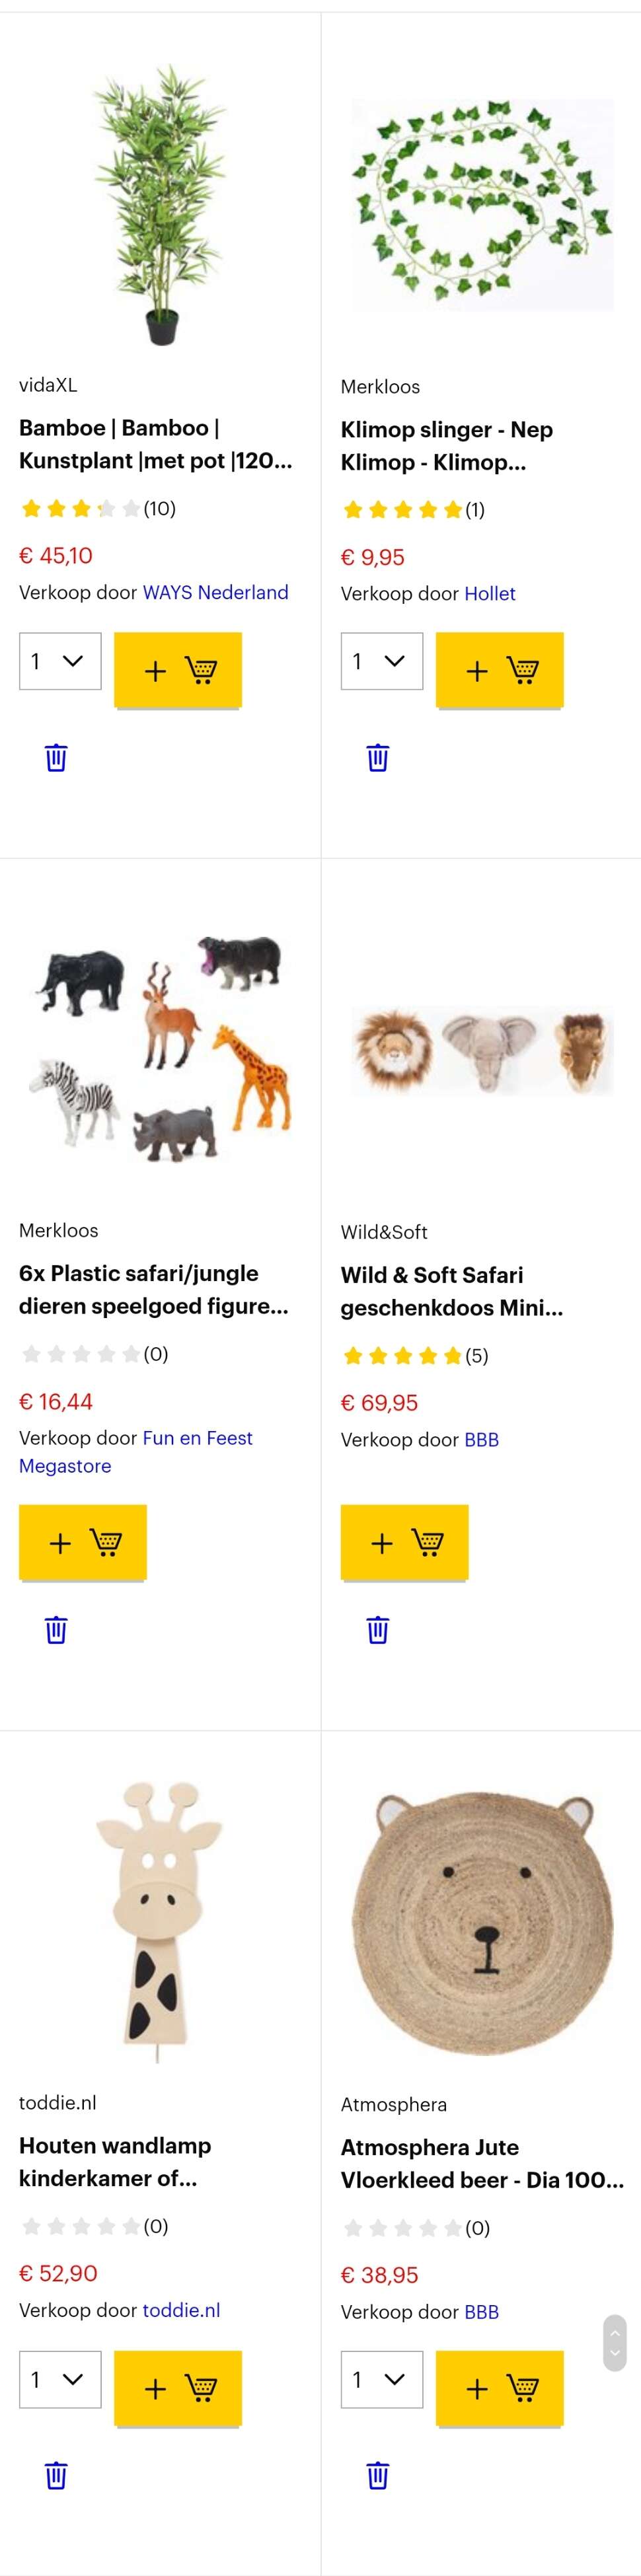Delete the plastic safari animals item
The height and width of the screenshot is (2576, 641).
(x=56, y=1629)
